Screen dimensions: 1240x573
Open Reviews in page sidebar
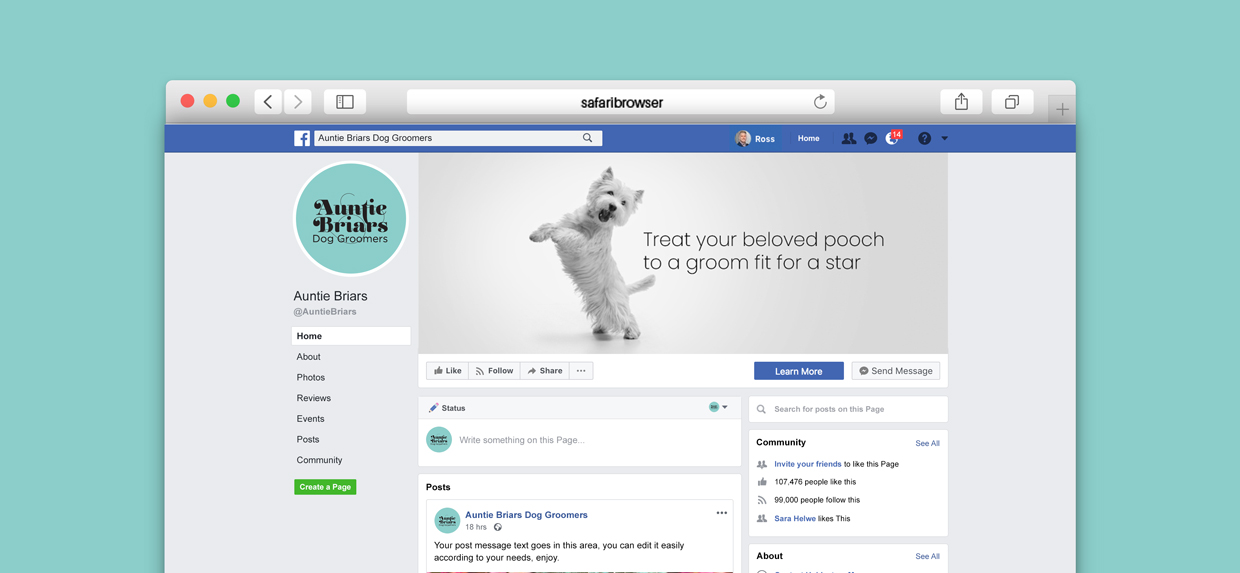coord(313,398)
